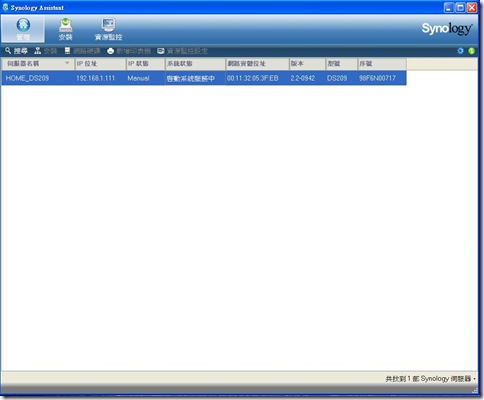
Task: Select the HOME_DS209 server name cell
Action: (x=38, y=78)
